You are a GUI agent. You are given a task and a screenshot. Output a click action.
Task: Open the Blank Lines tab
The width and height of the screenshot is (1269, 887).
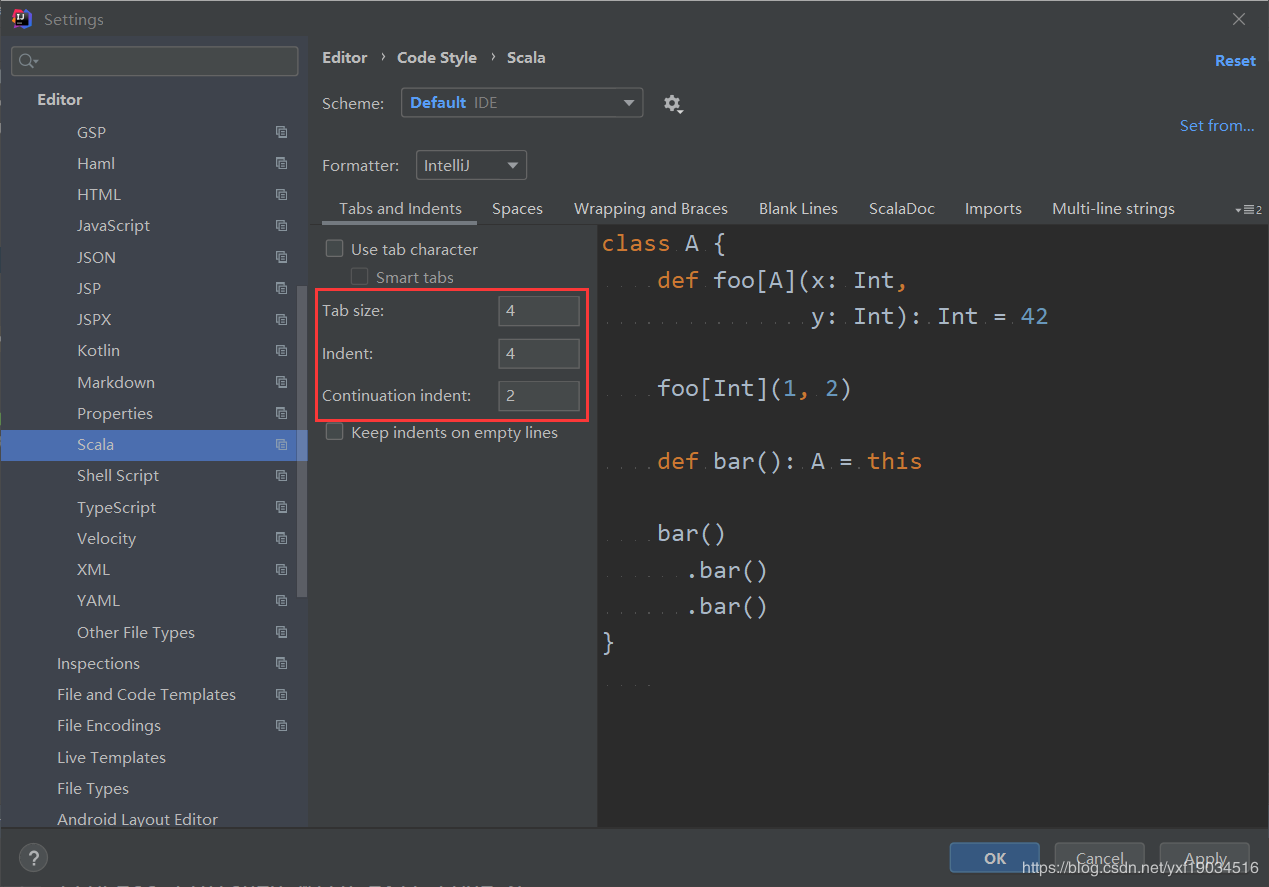[x=798, y=209]
